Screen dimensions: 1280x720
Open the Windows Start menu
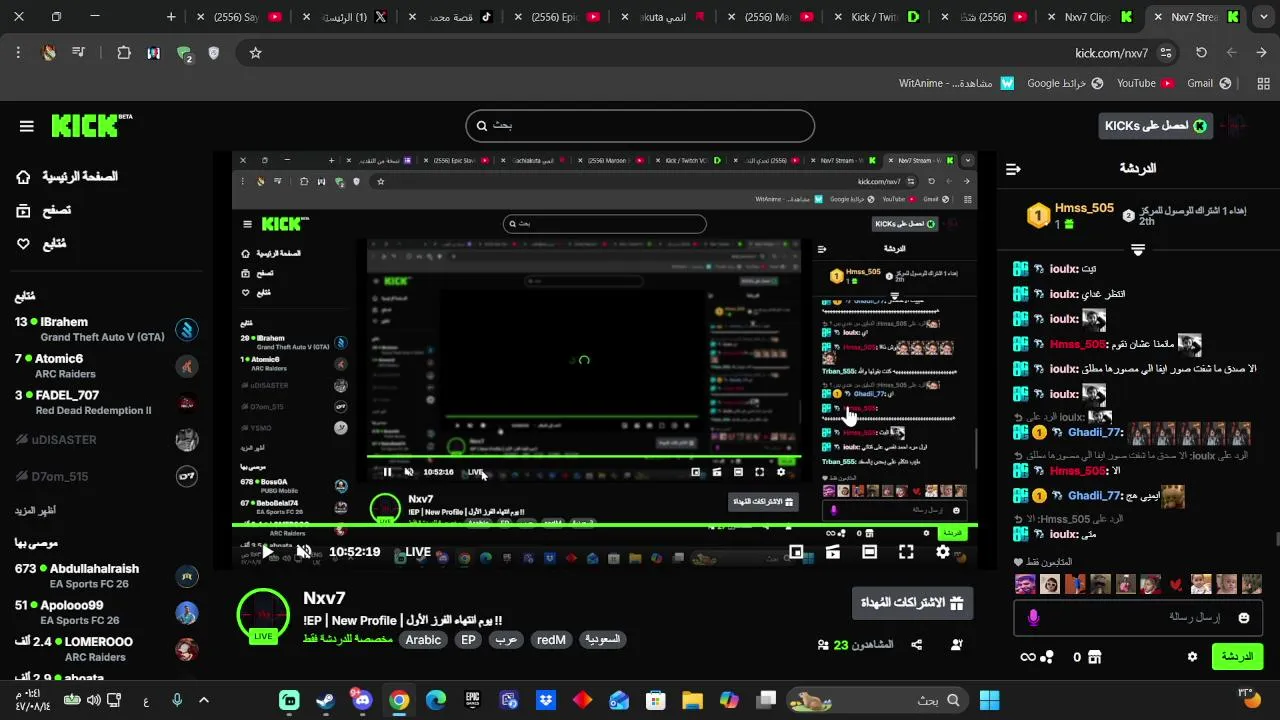click(x=989, y=700)
